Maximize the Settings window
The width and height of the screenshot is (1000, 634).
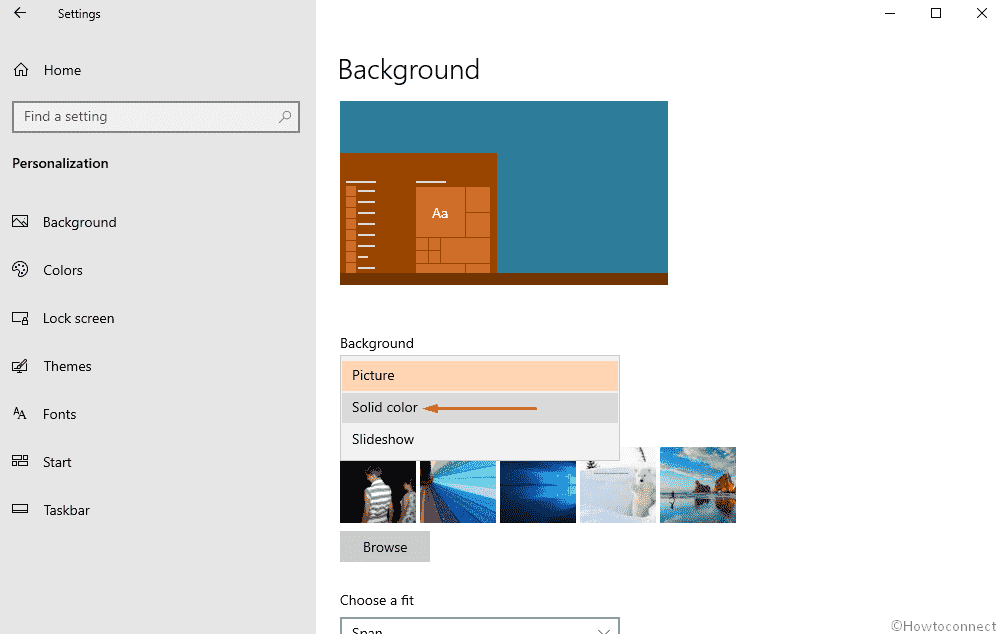pyautogui.click(x=936, y=13)
